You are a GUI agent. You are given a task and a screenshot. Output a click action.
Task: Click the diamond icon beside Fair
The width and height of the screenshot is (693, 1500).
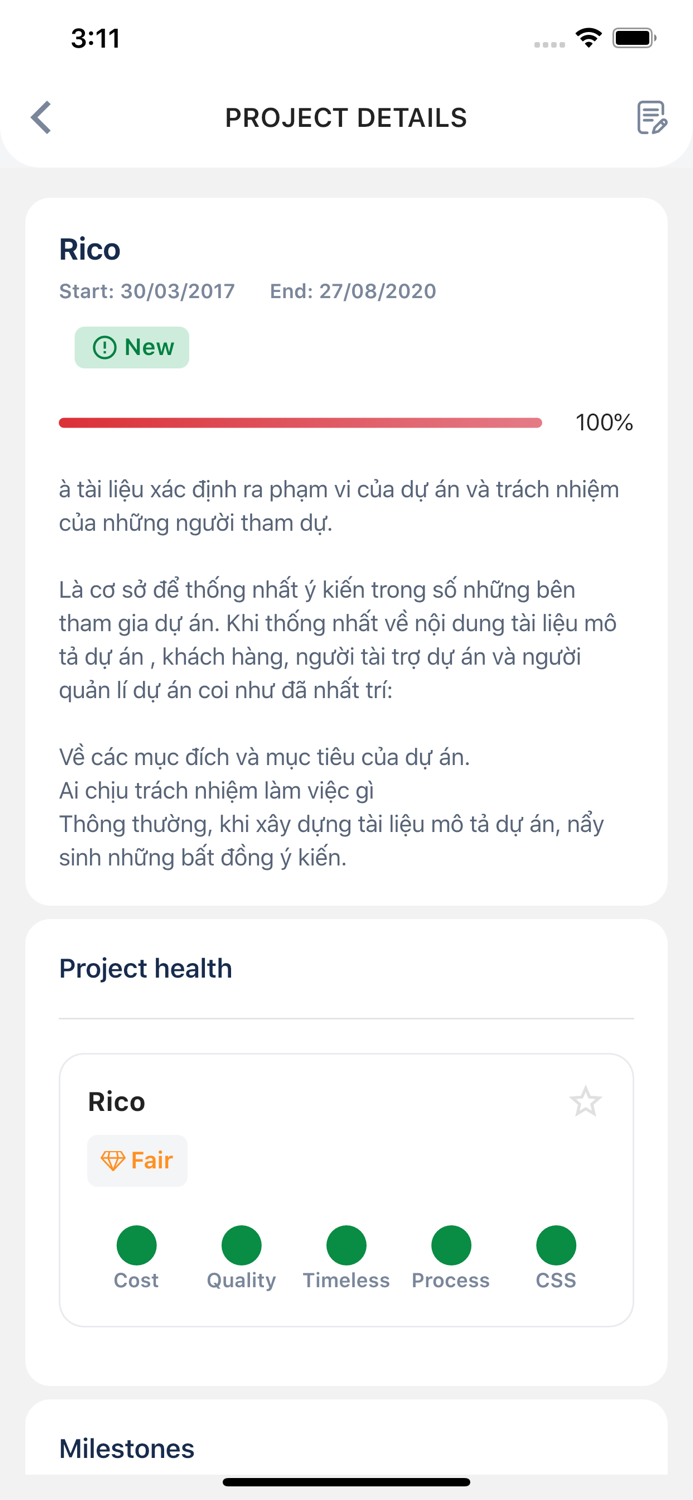[x=112, y=1160]
